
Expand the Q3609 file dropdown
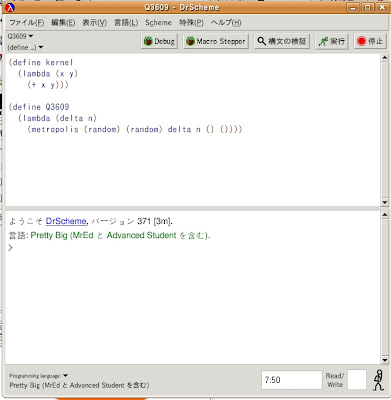(x=20, y=36)
